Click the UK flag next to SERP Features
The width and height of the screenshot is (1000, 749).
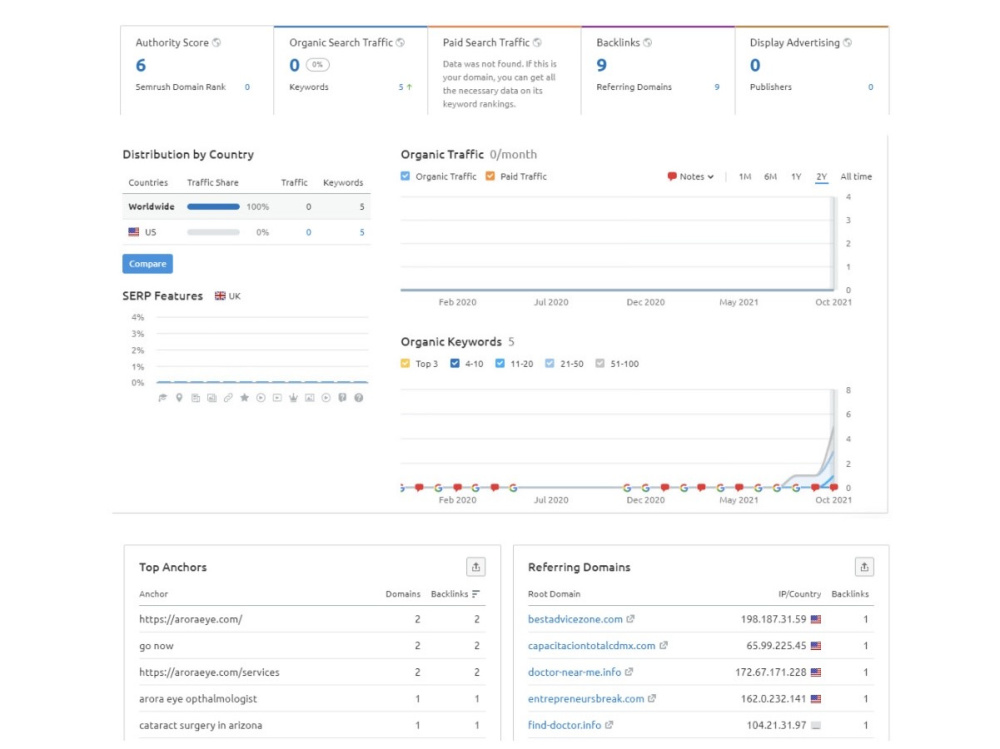click(220, 296)
